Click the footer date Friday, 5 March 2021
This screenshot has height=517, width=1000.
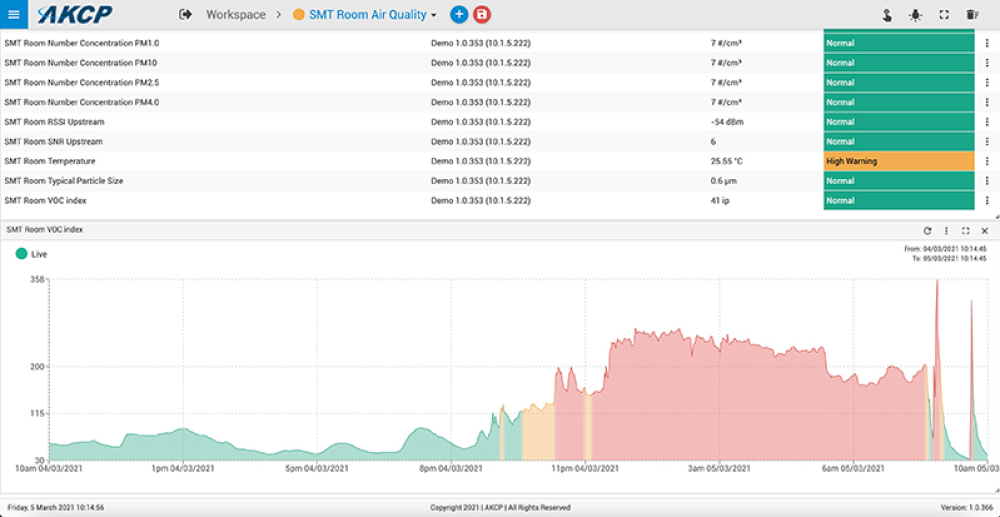56,508
